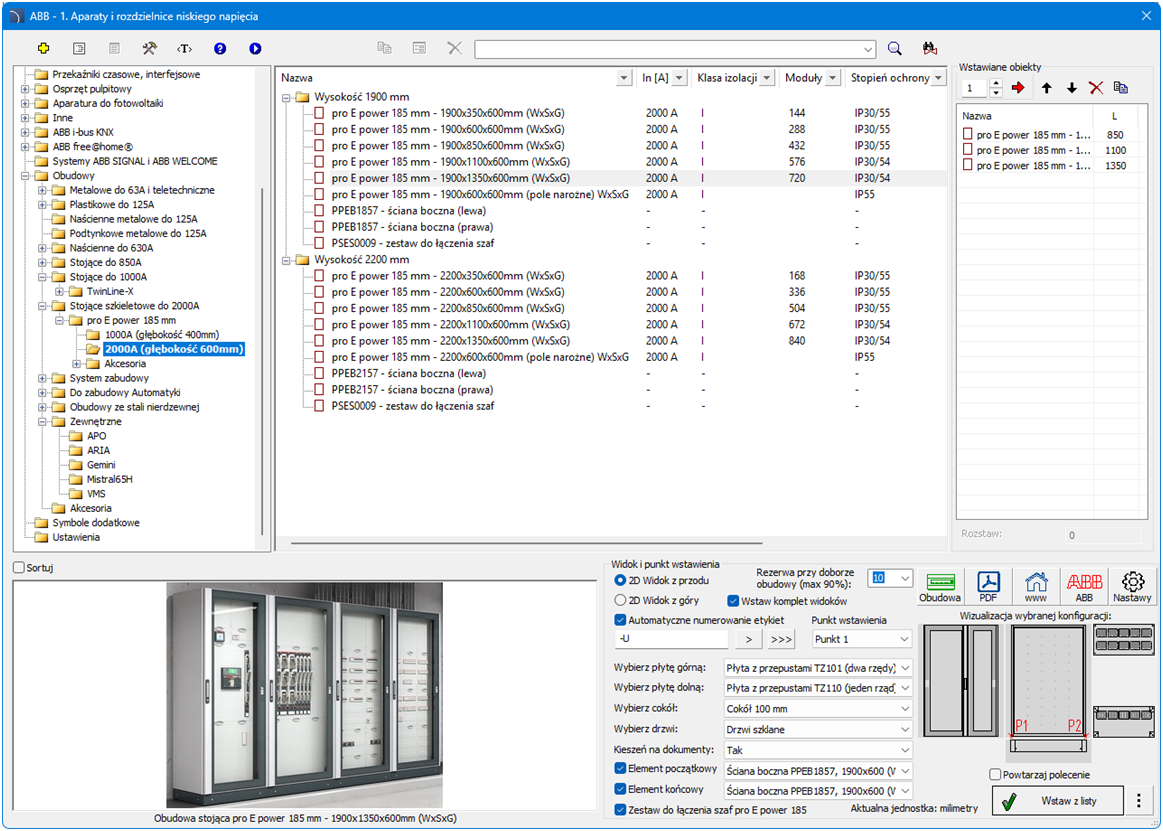Click the blue question mark help icon
Viewport: 1163px width, 831px height.
(220, 48)
